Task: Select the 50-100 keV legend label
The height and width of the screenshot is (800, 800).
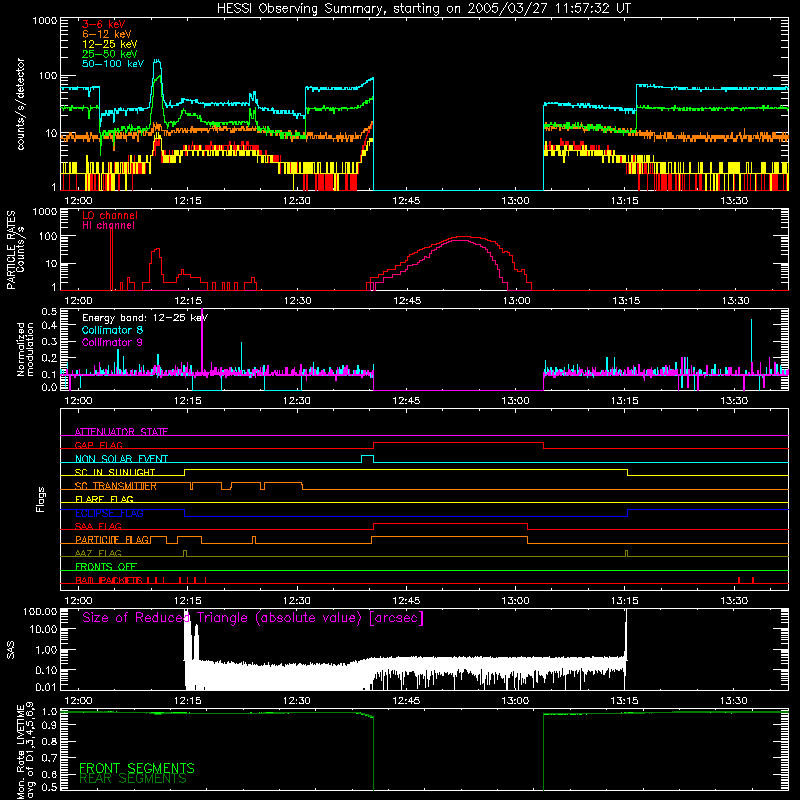Action: (112, 64)
